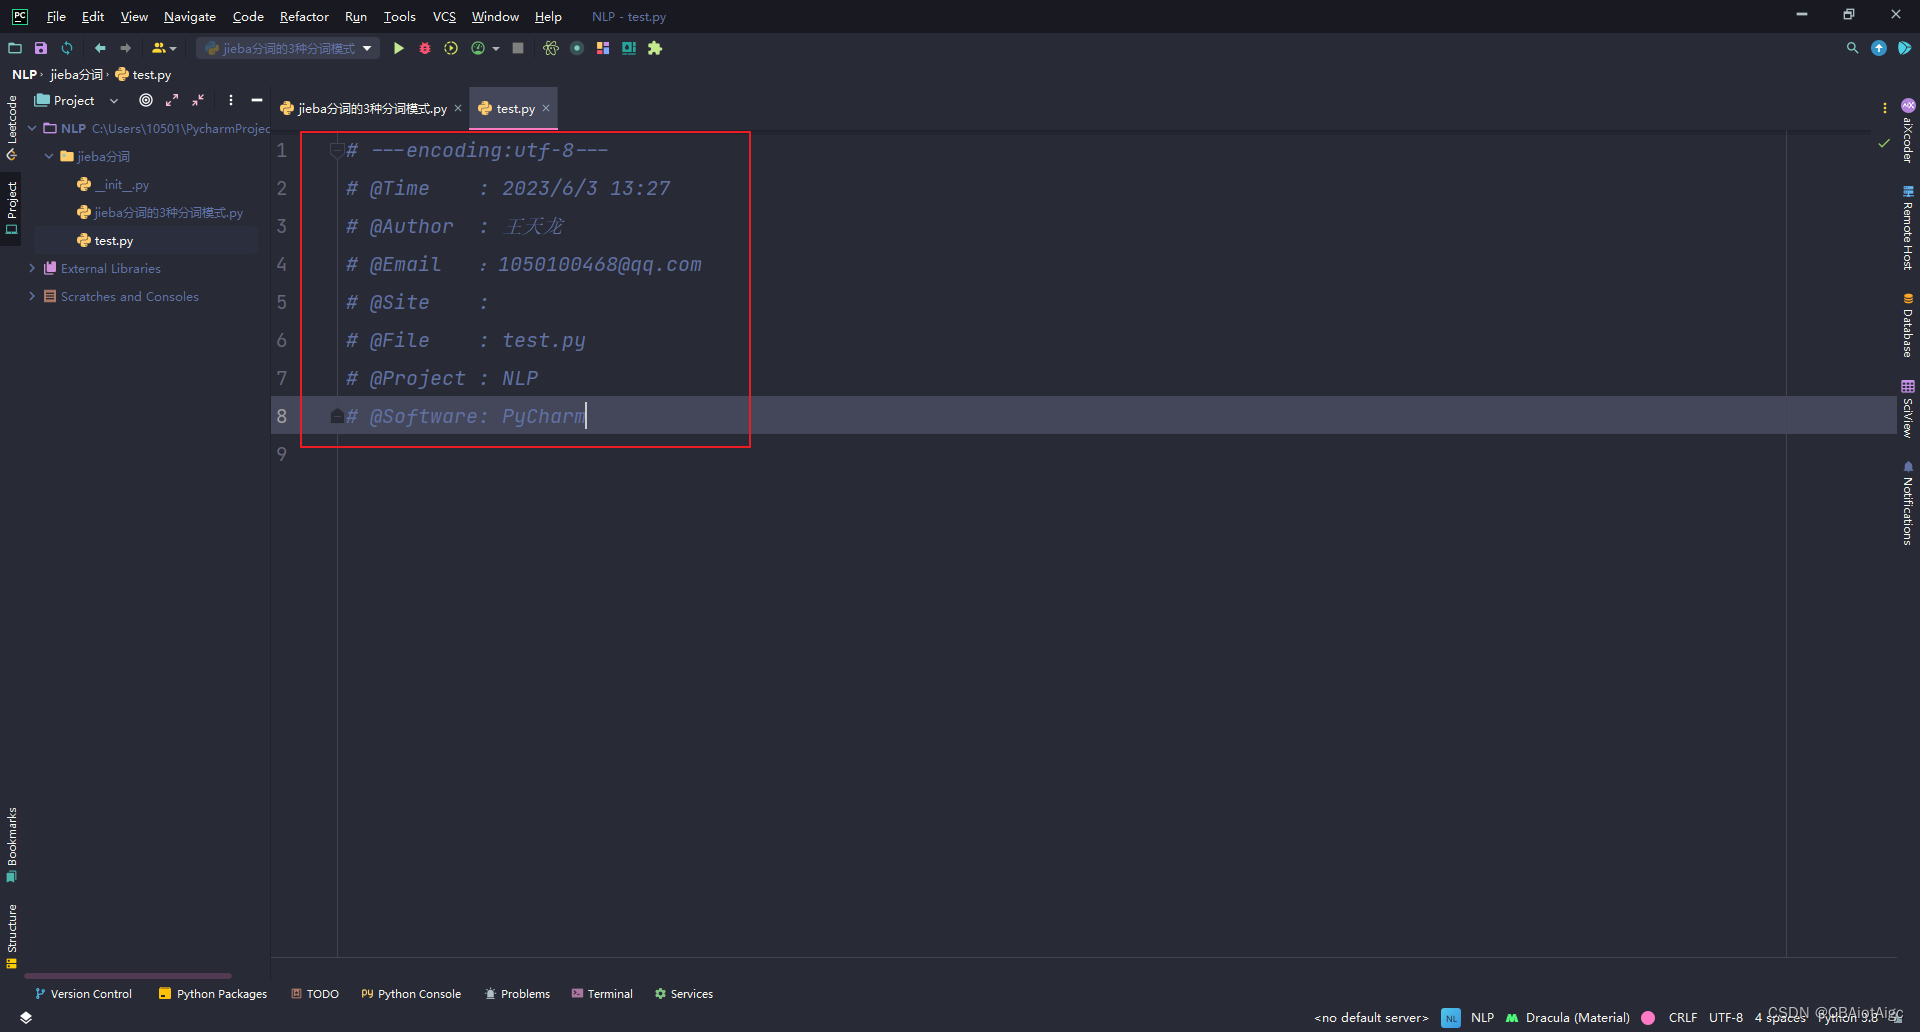Image resolution: width=1920 pixels, height=1032 pixels.
Task: Hide the Project panel with minus icon
Action: [257, 100]
